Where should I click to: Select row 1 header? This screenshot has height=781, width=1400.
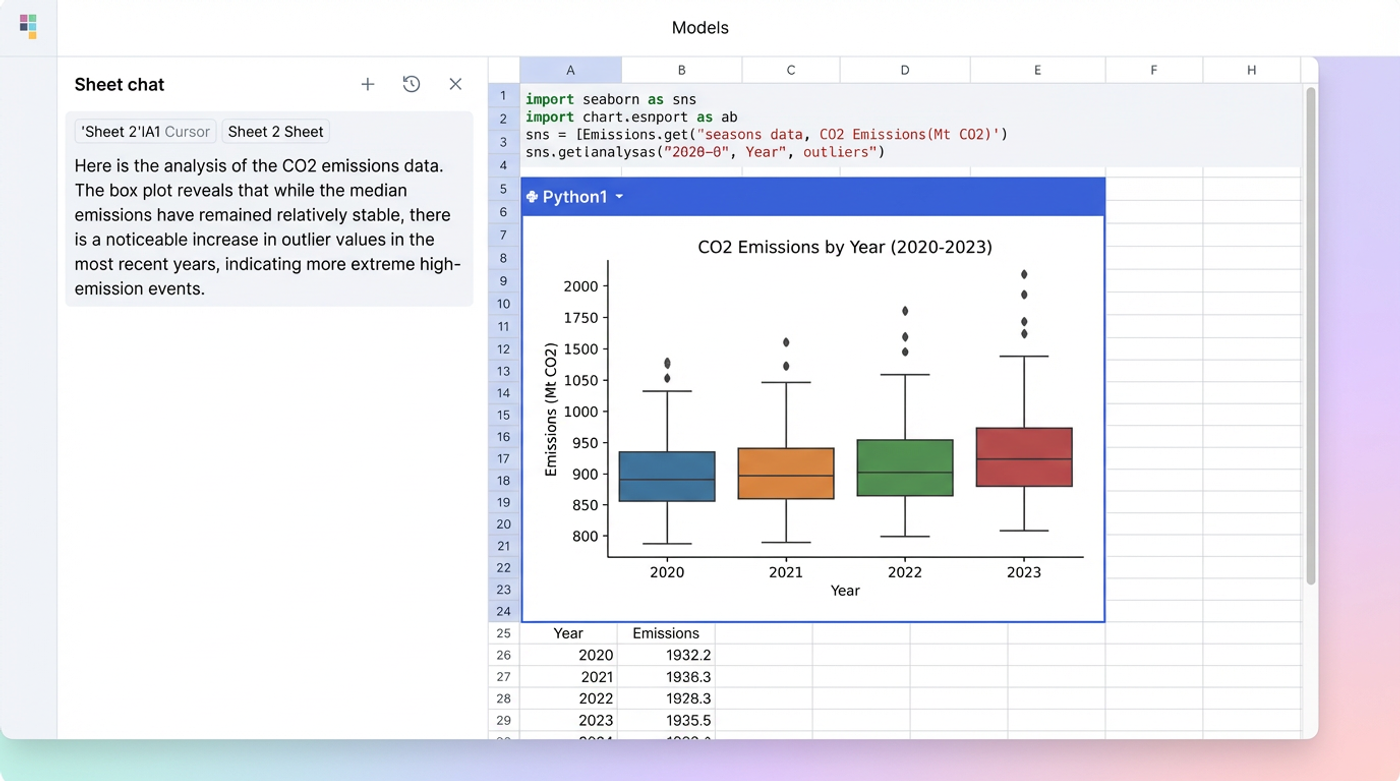(x=504, y=96)
